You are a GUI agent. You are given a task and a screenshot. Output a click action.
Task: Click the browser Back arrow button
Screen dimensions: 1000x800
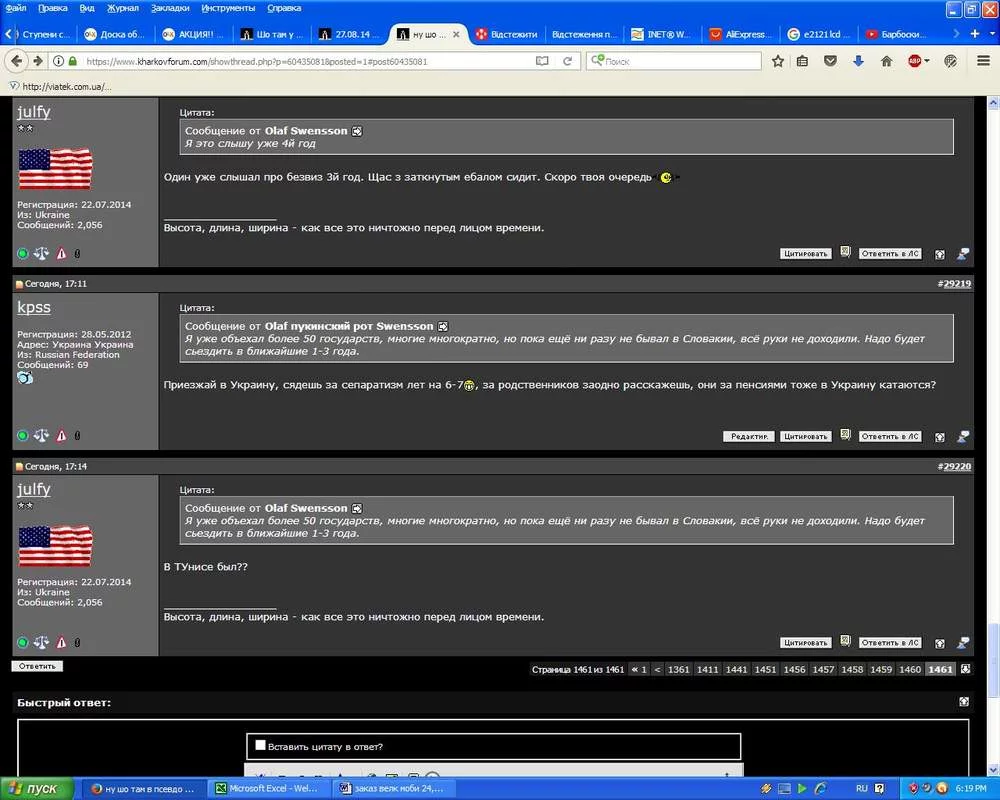point(16,61)
